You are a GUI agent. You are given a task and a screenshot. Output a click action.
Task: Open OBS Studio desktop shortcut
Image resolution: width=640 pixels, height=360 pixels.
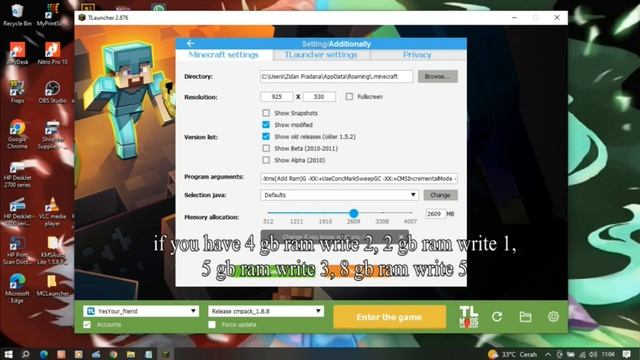(52, 92)
